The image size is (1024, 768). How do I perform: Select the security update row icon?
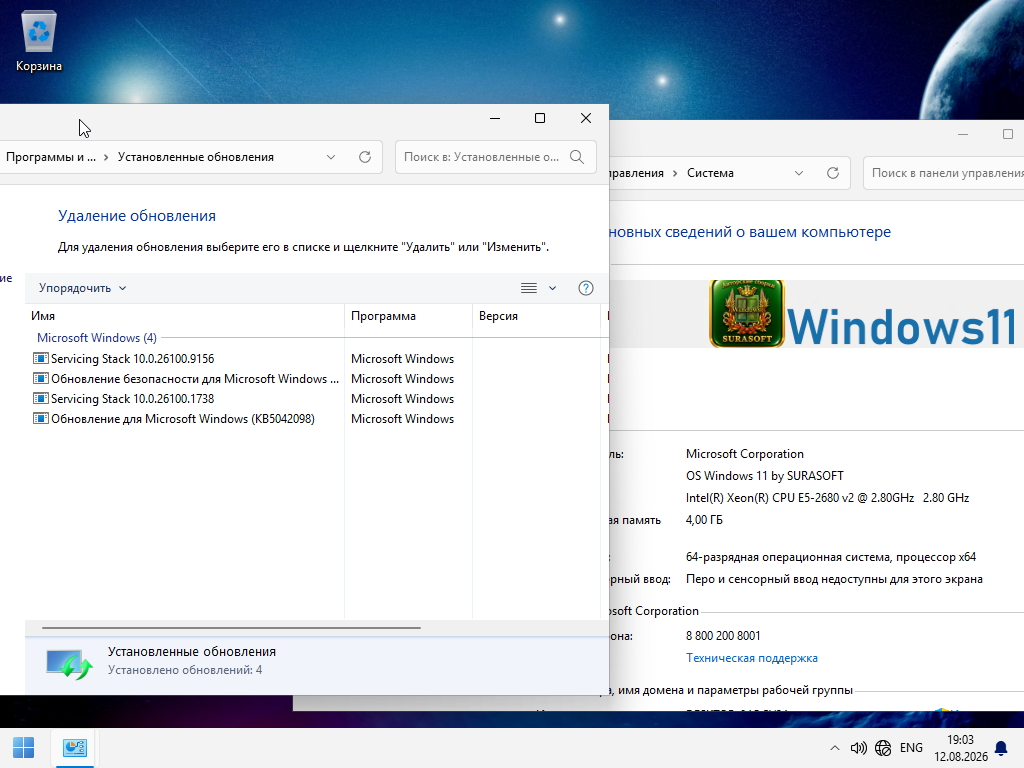(x=40, y=379)
